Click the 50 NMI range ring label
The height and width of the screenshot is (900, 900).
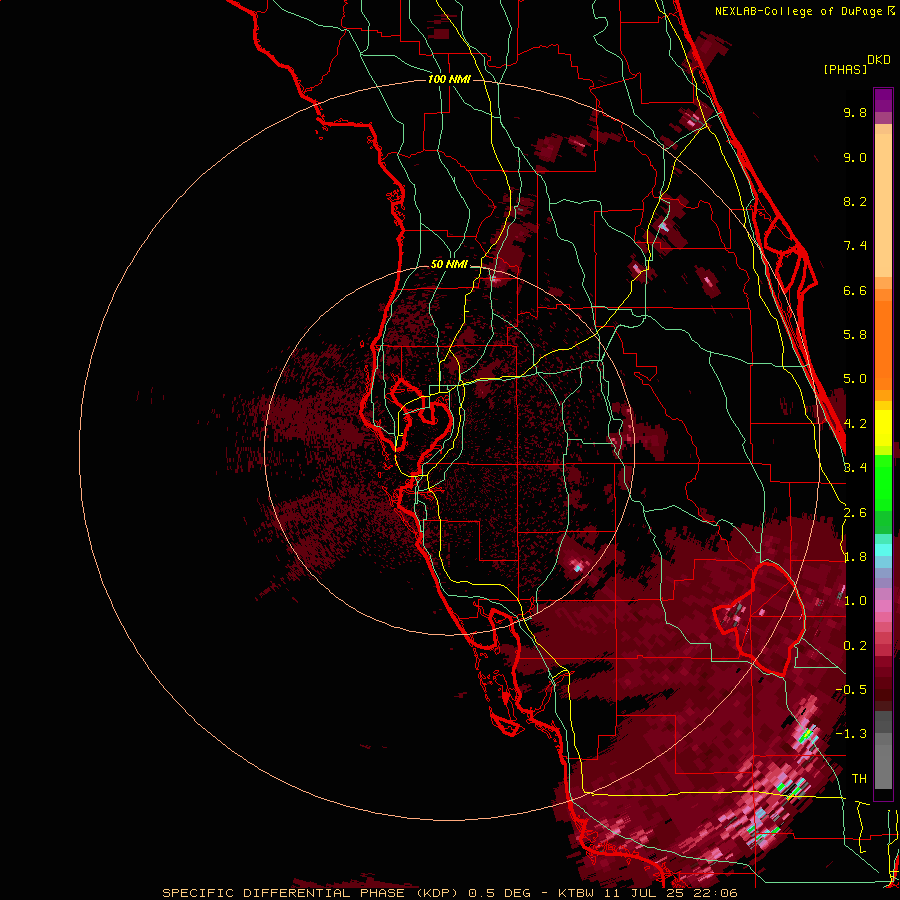point(449,264)
